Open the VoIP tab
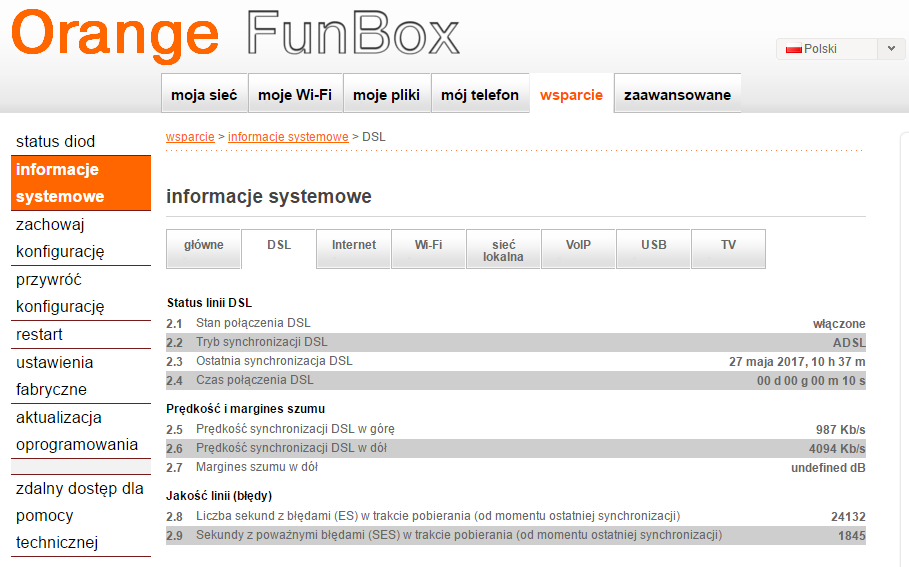Screen dimensions: 909x567 [578, 245]
